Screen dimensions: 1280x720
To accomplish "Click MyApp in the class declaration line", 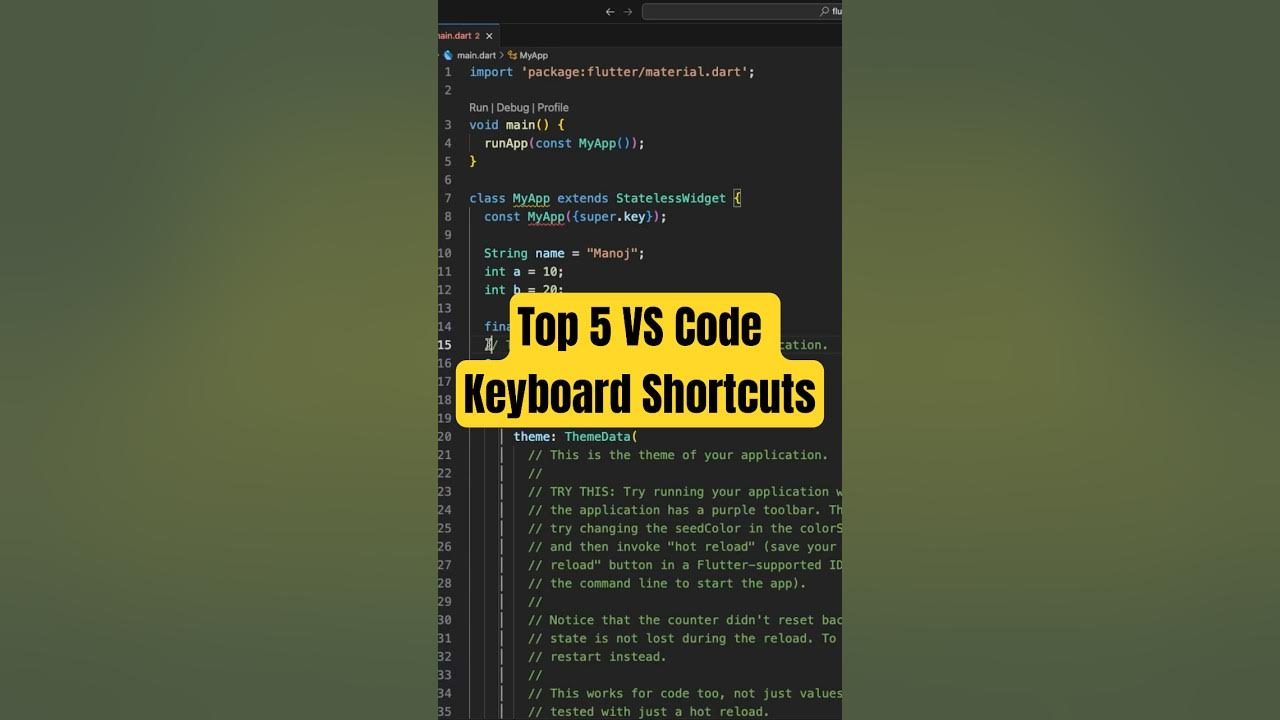I will tap(531, 198).
